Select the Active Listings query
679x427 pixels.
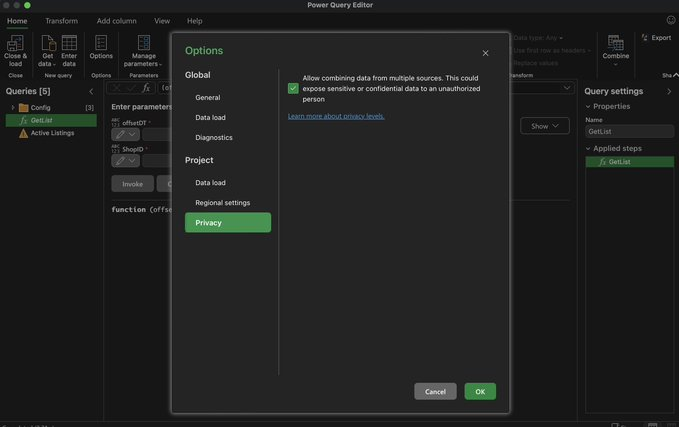click(51, 133)
